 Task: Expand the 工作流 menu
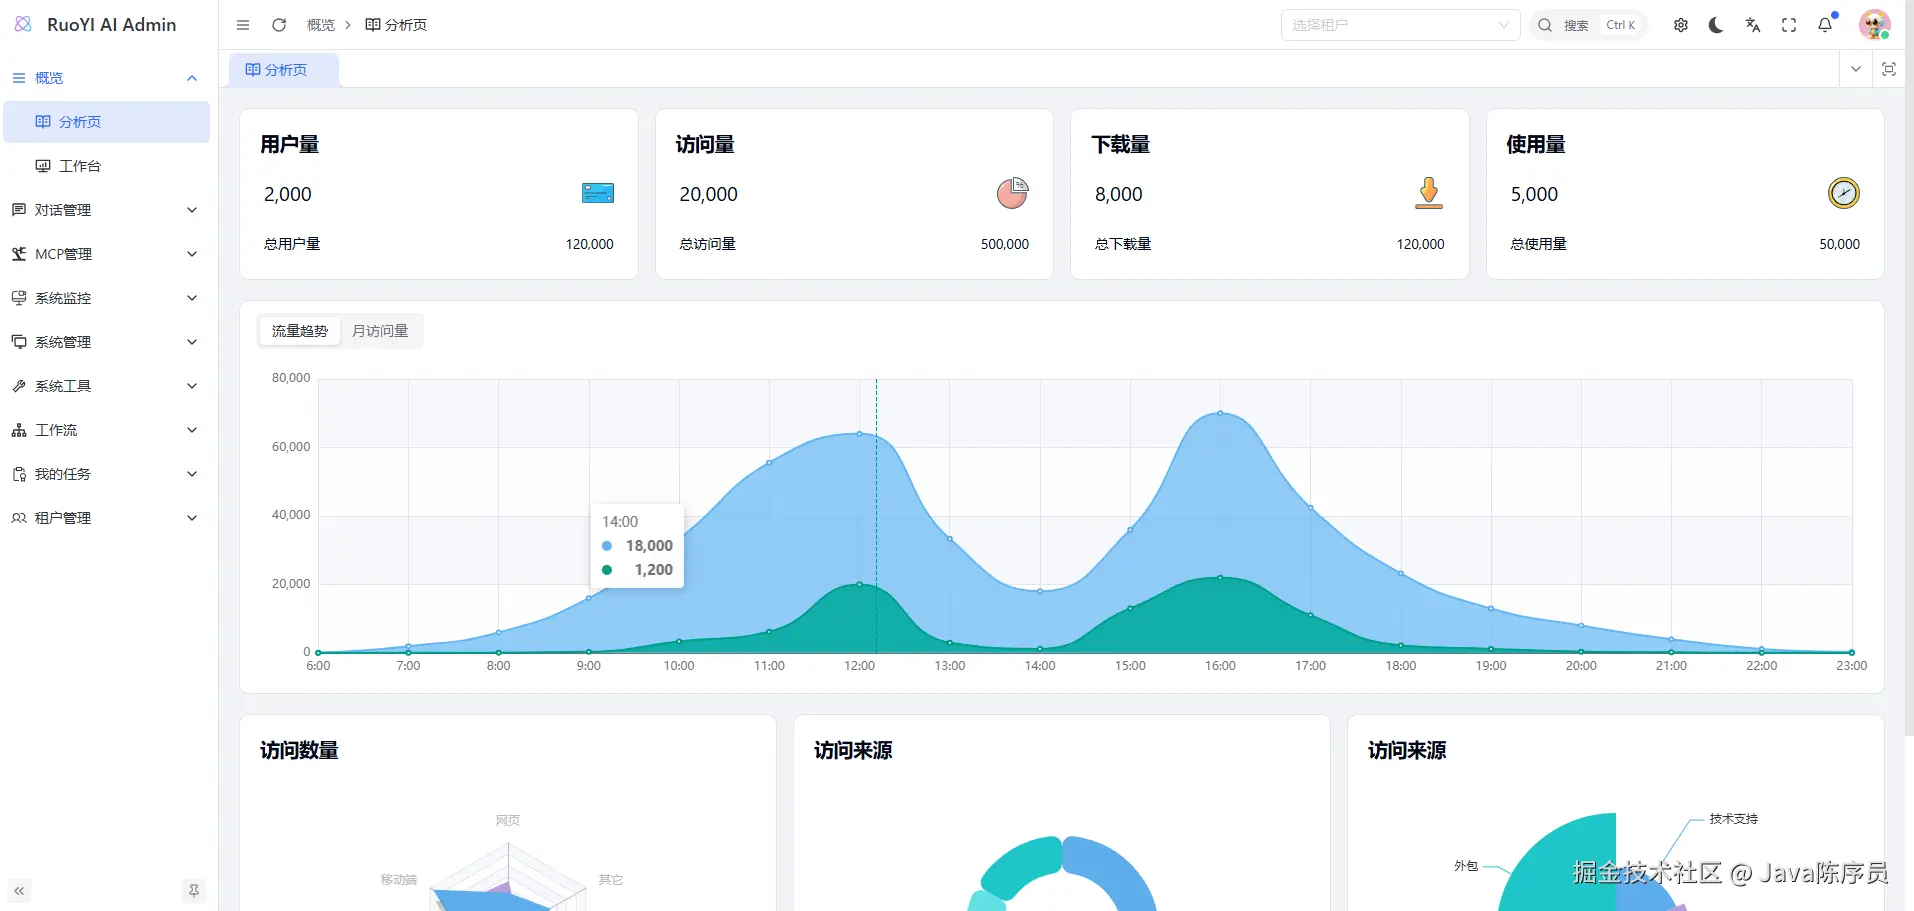(x=106, y=430)
